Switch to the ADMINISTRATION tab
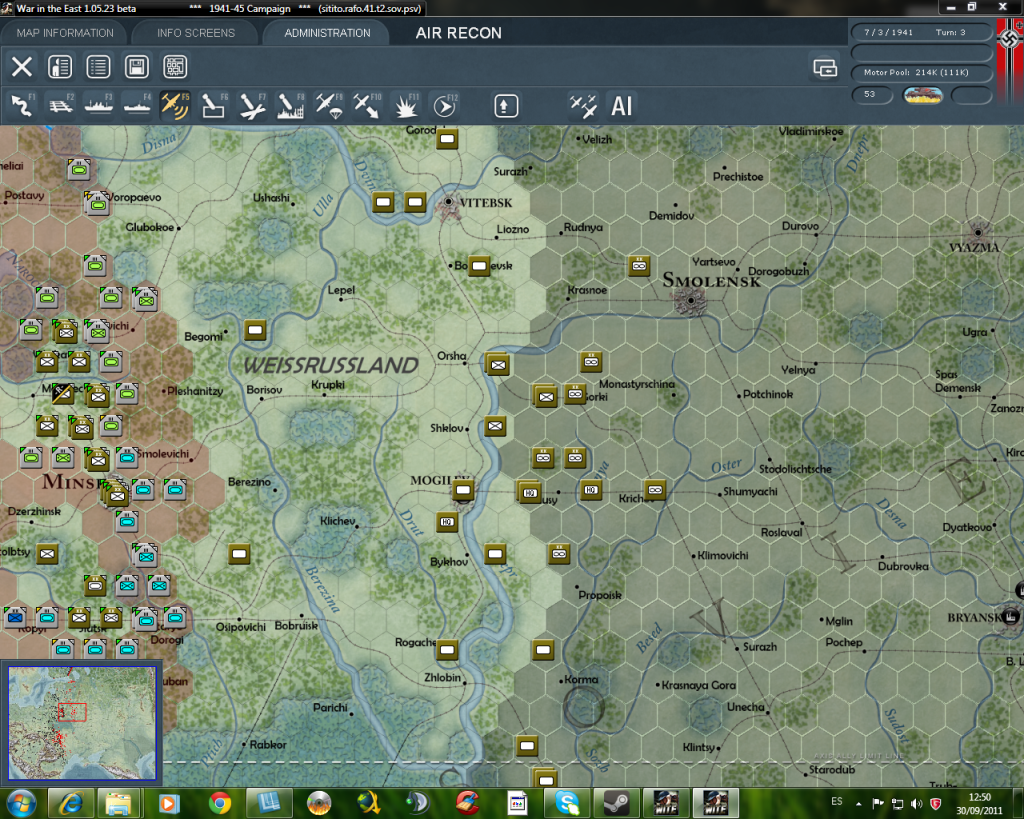 327,33
